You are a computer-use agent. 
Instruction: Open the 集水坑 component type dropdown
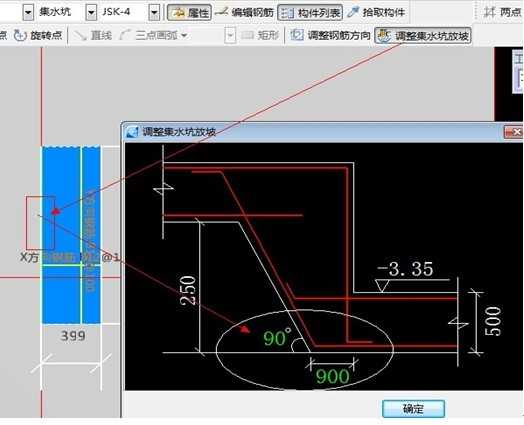click(91, 13)
